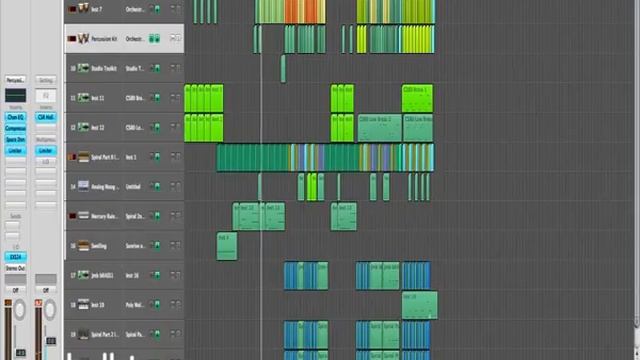
Task: Click the Spiral Part 2 track icon
Action: click(83, 334)
